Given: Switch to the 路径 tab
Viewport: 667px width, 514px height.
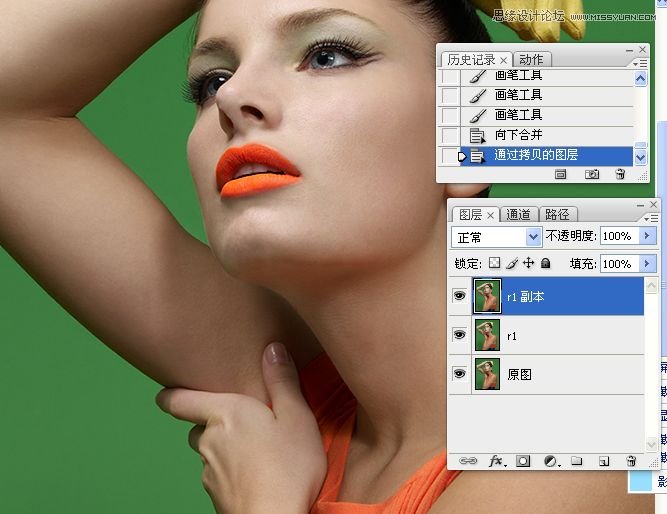Looking at the screenshot, I should (557, 215).
